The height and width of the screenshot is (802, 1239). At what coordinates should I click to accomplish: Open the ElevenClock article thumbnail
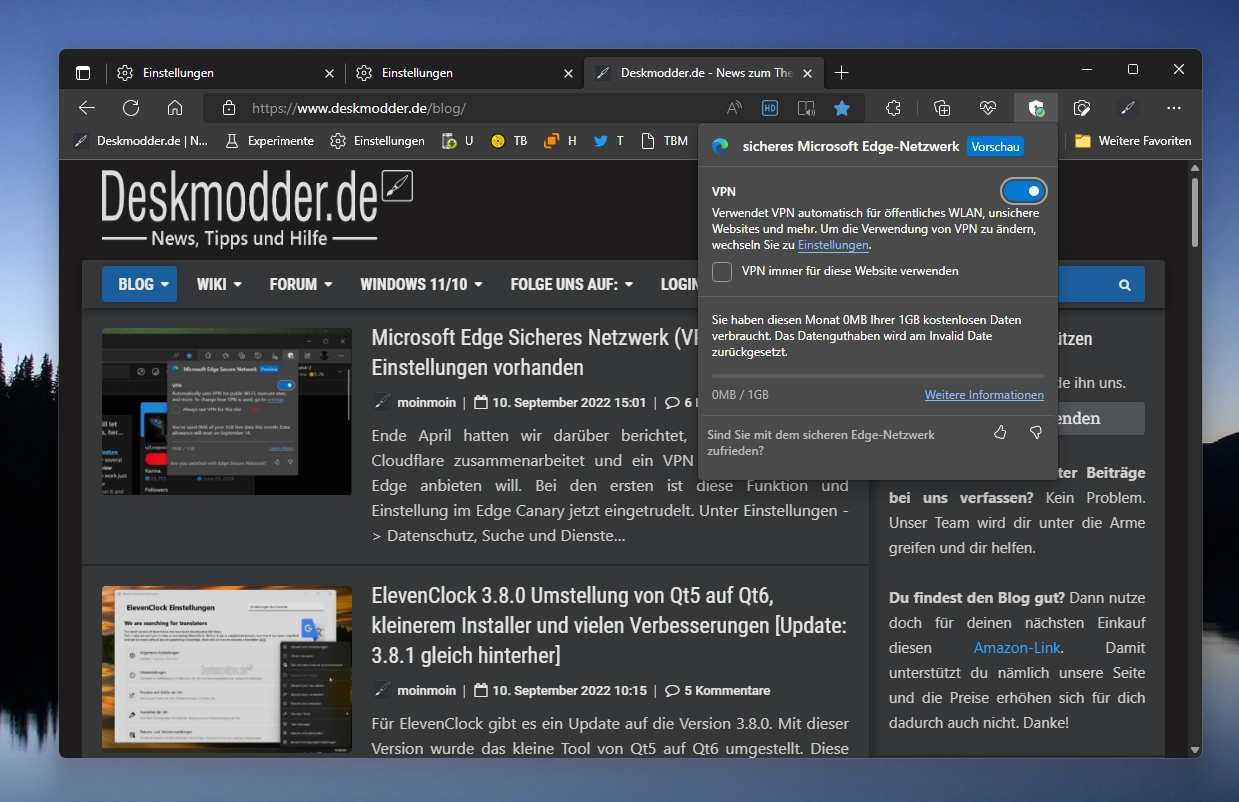coord(227,669)
